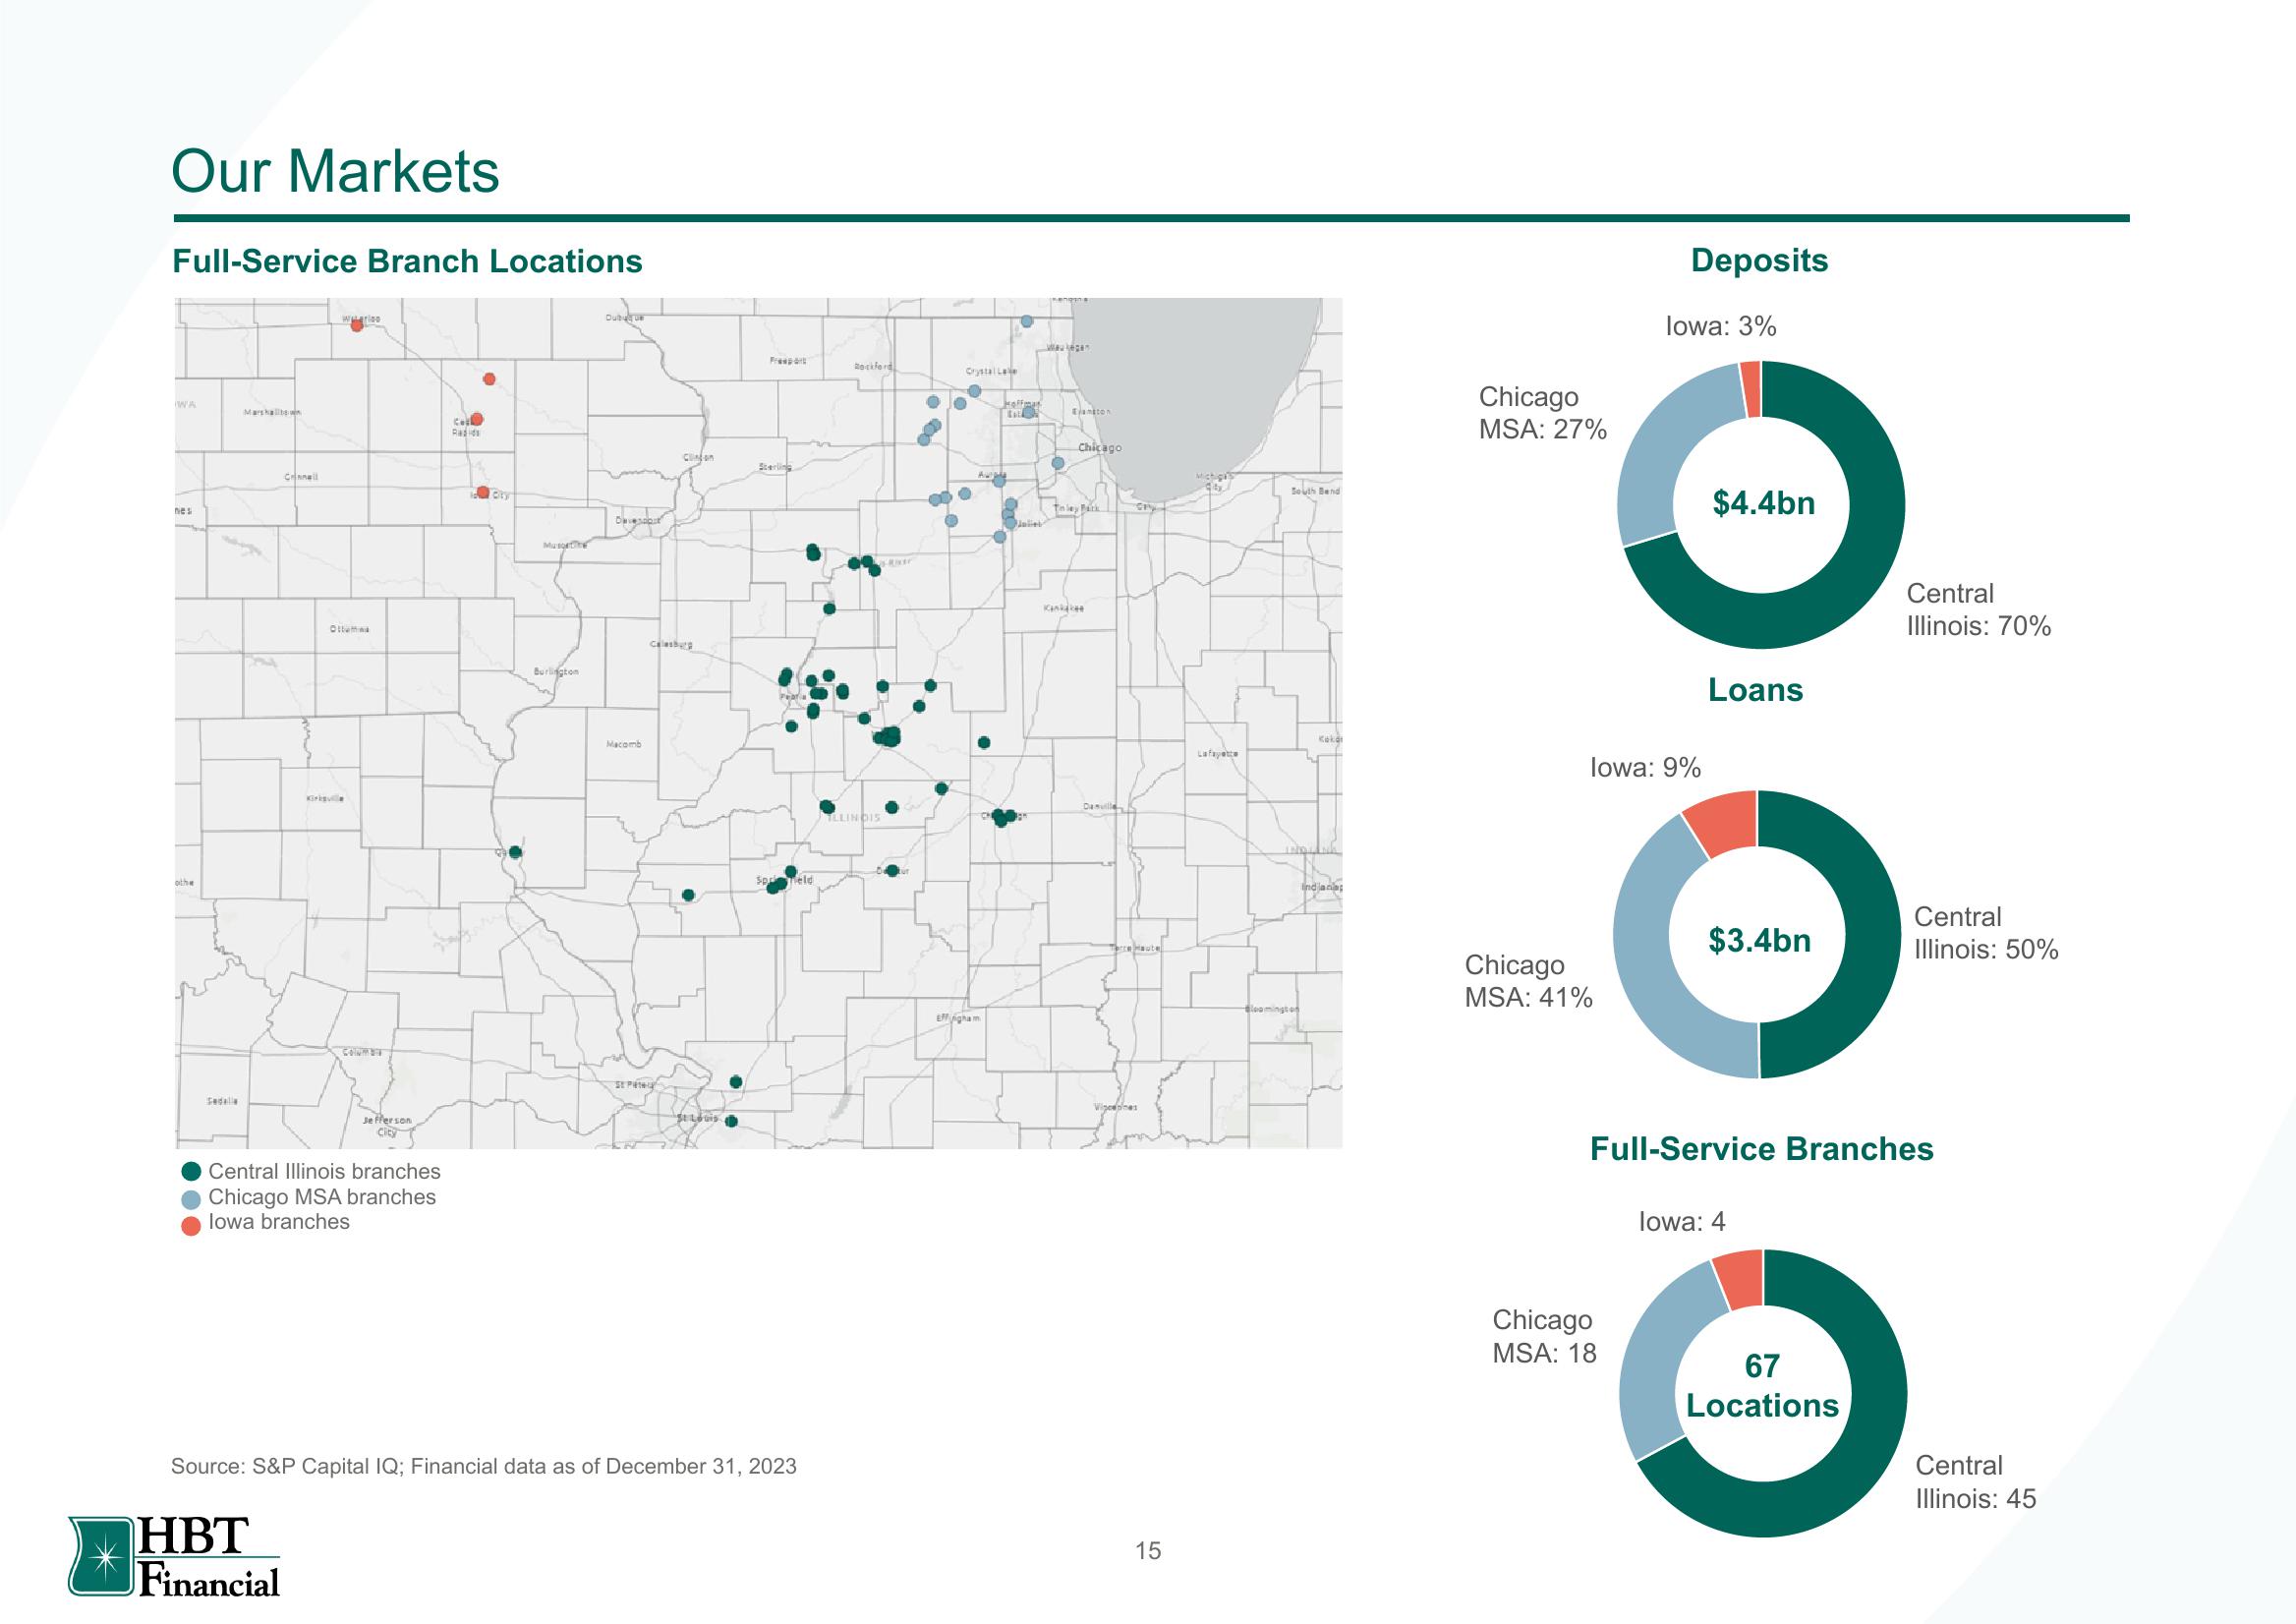Image resolution: width=2296 pixels, height=1624 pixels.
Task: Click the "Rockford" label on the map
Action: 873,367
